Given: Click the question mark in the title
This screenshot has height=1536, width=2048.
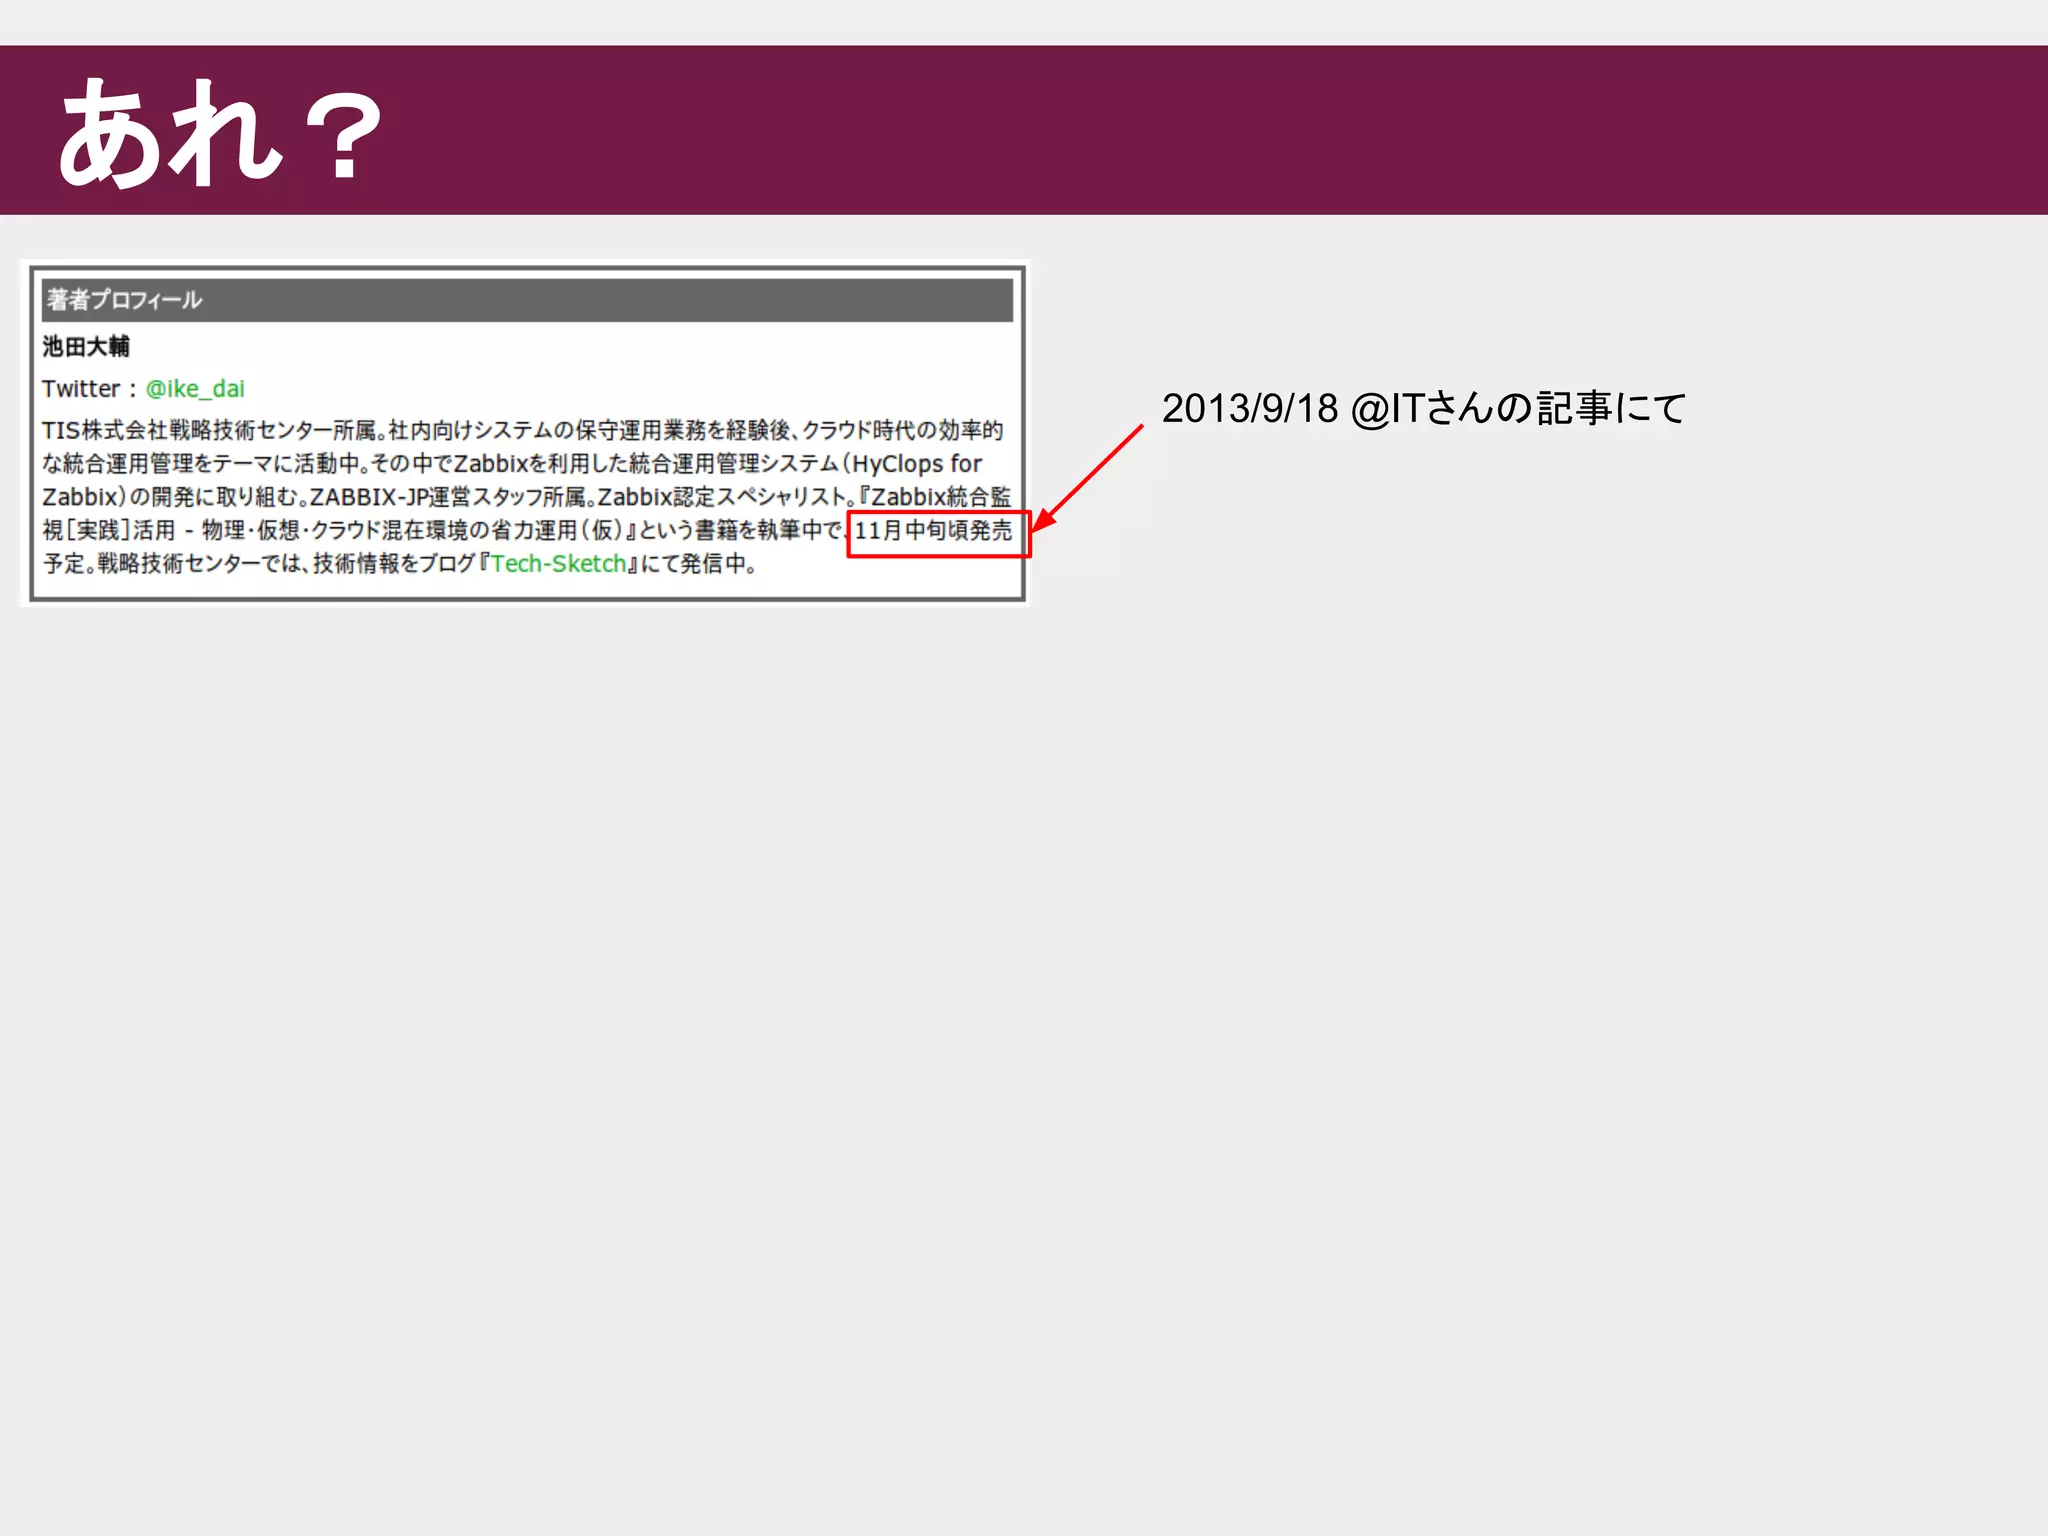Looking at the screenshot, I should pos(343,136).
